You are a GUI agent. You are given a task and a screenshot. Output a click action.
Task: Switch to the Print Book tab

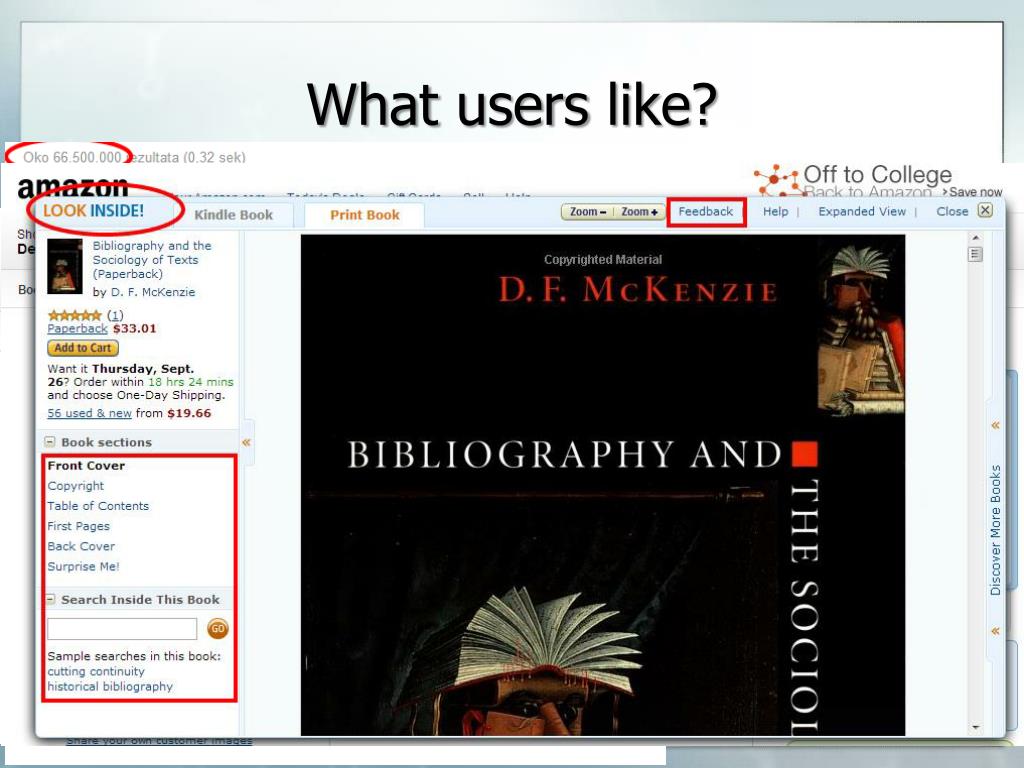click(364, 215)
